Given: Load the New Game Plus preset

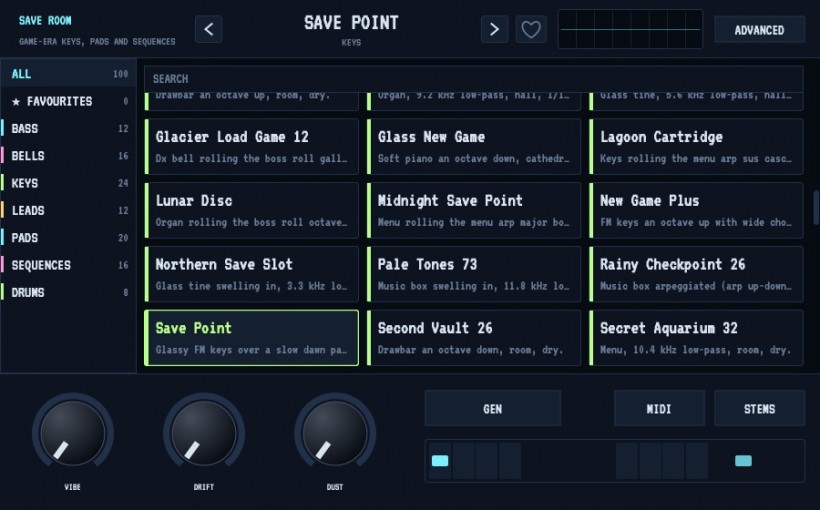Looking at the screenshot, I should [x=696, y=210].
